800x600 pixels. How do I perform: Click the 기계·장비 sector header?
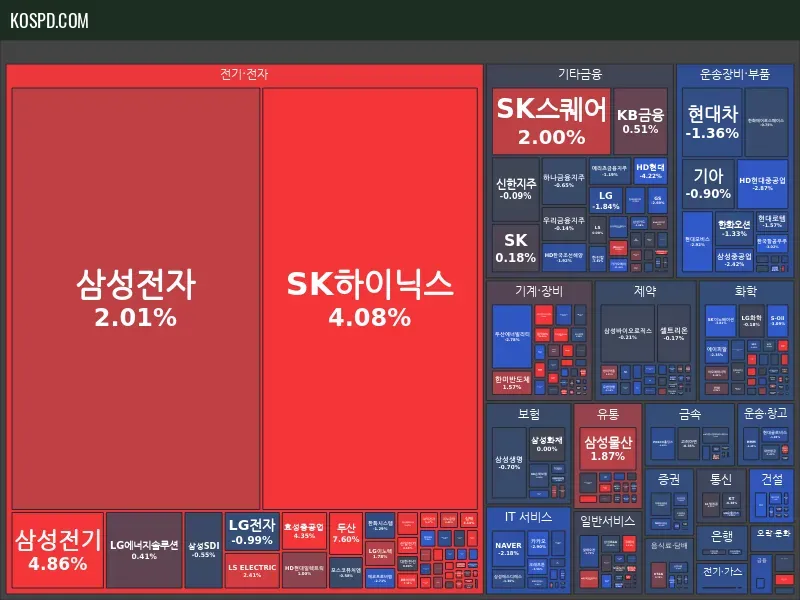point(539,291)
